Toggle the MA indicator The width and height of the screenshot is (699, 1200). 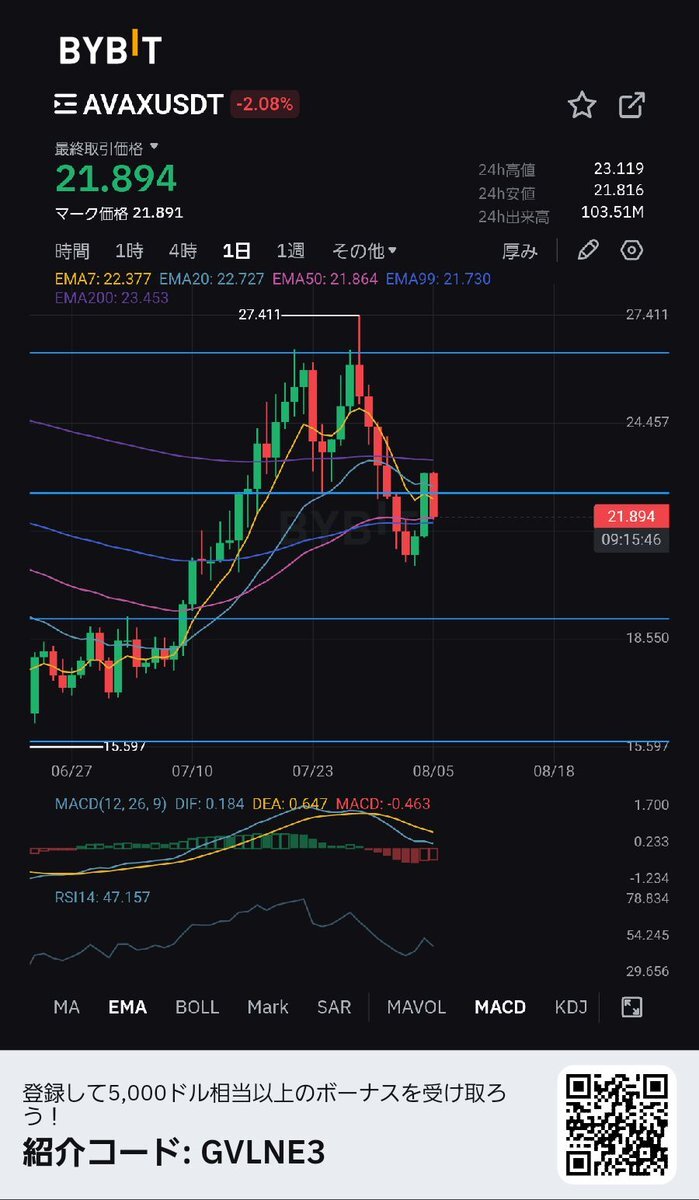point(66,1007)
